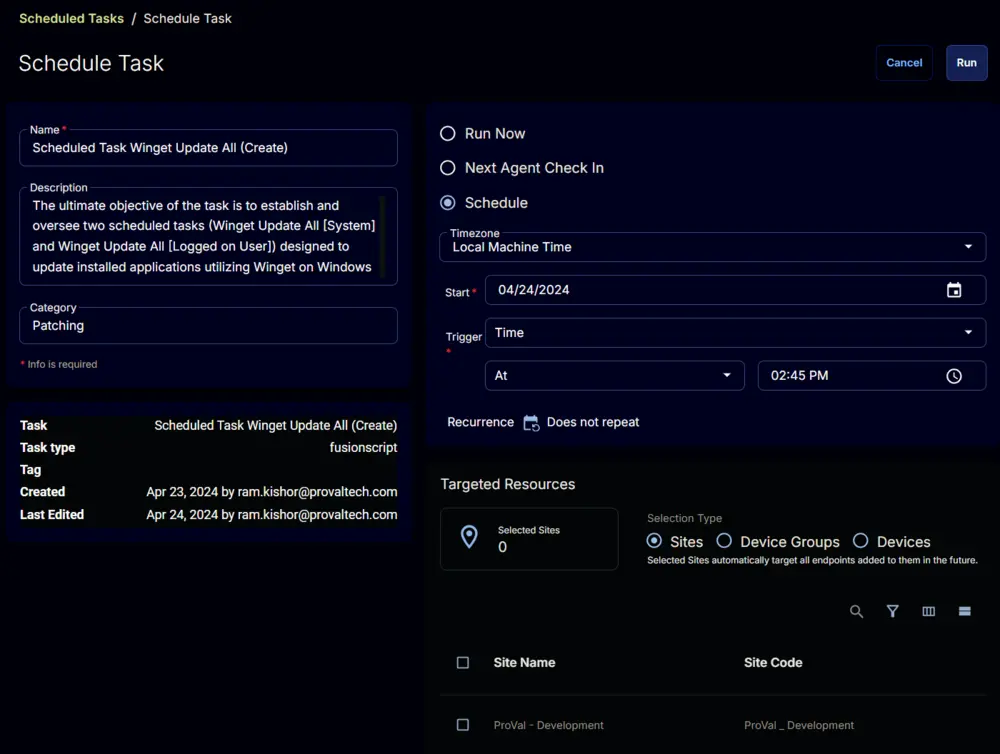Viewport: 1000px width, 754px height.
Task: Toggle the row density icon
Action: pos(964,611)
